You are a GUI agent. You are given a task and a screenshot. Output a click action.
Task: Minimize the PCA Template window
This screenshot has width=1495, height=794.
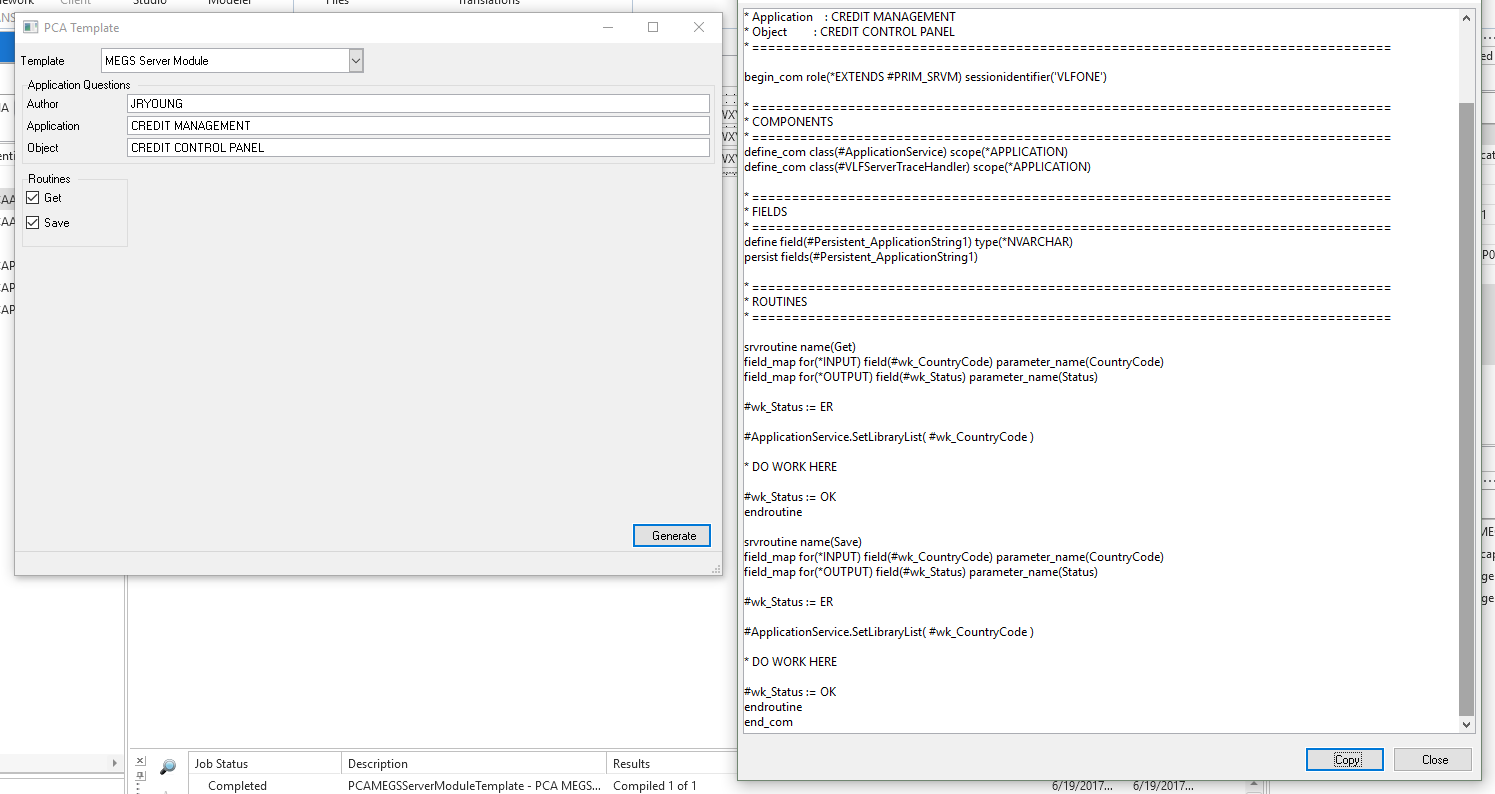[607, 27]
